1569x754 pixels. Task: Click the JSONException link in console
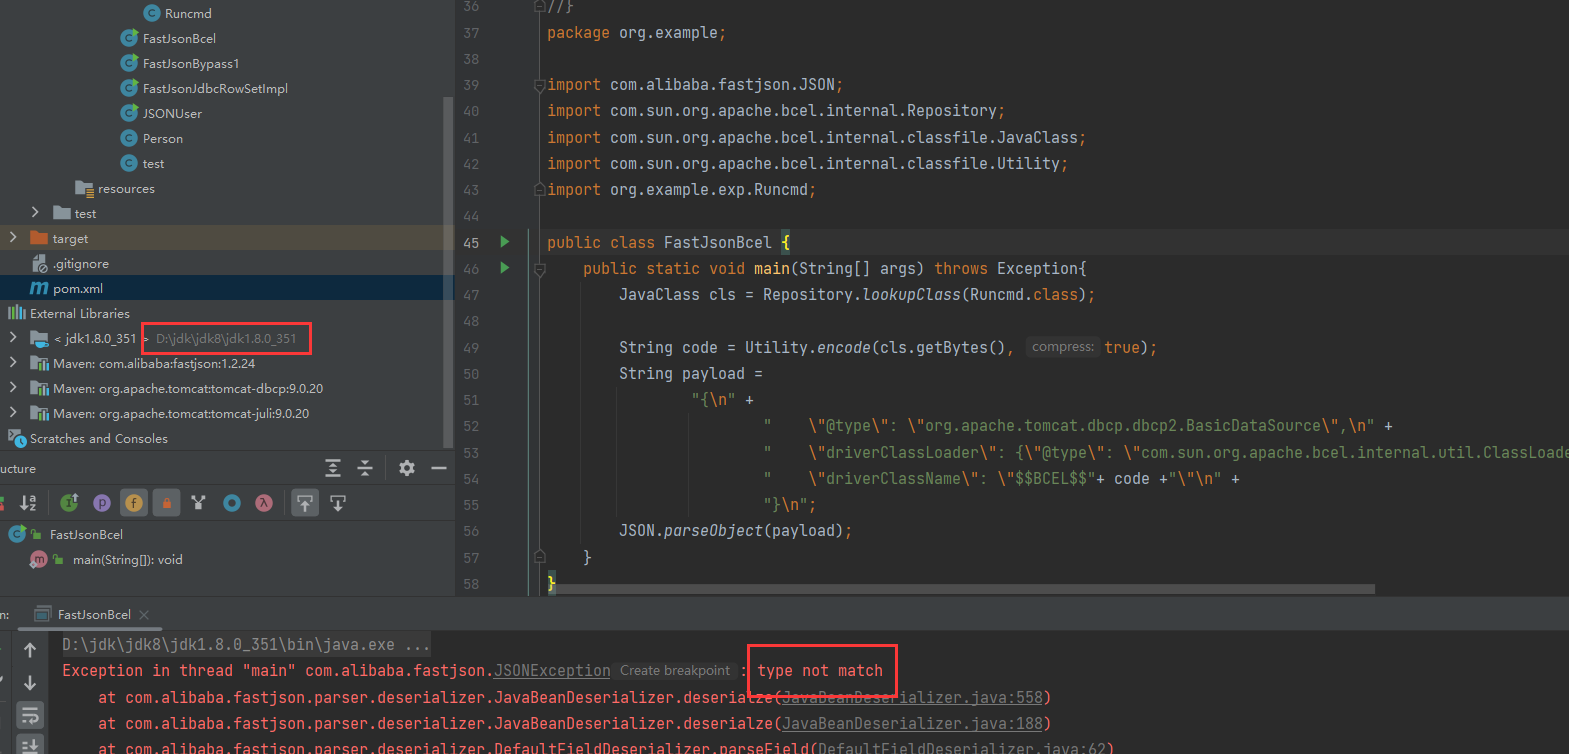pyautogui.click(x=552, y=670)
